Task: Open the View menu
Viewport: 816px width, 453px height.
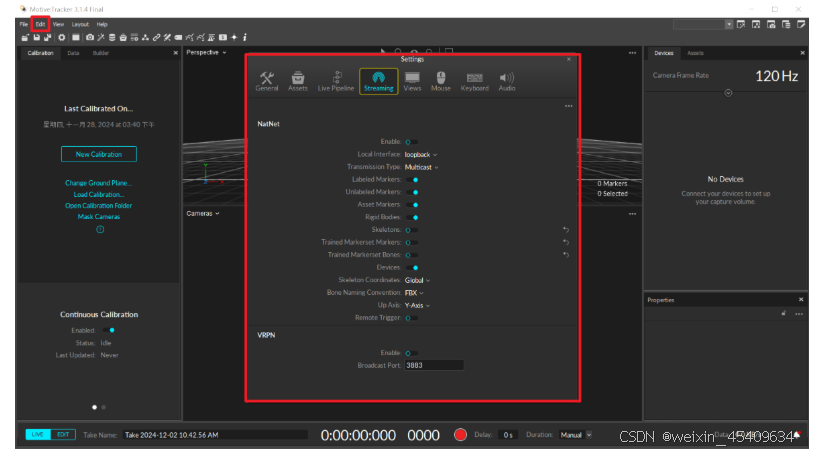Action: 58,24
